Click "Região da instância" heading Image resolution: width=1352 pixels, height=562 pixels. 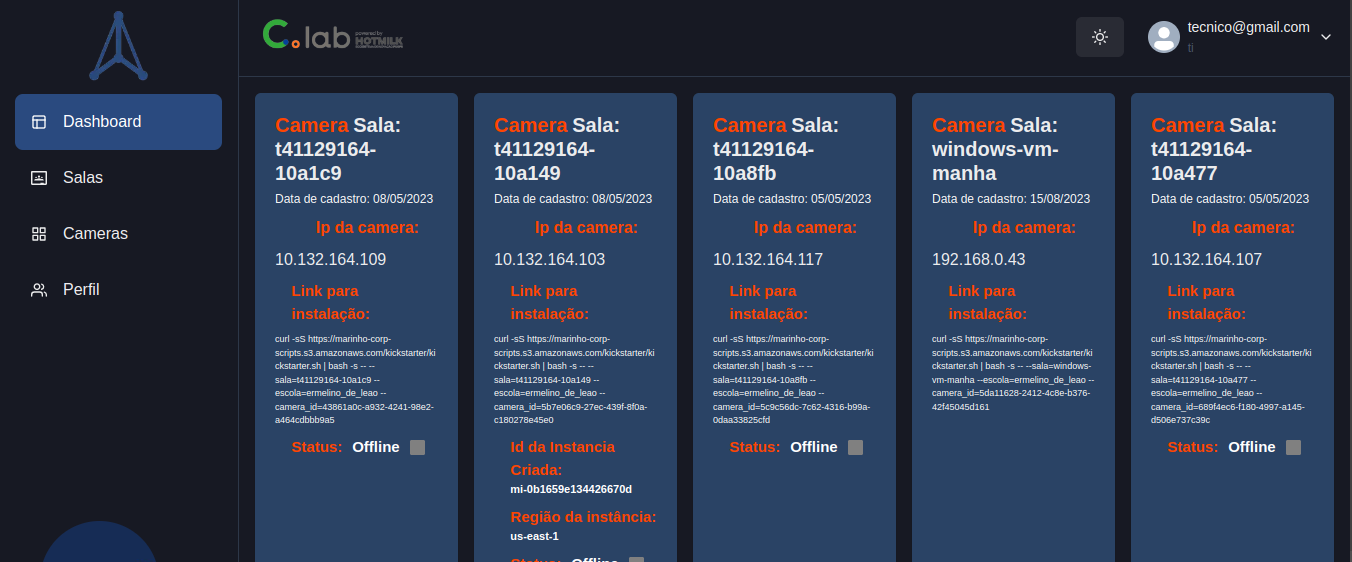pyautogui.click(x=583, y=517)
